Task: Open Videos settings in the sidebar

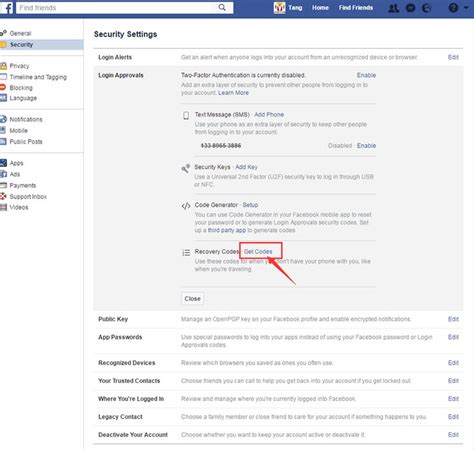Action: [19, 207]
